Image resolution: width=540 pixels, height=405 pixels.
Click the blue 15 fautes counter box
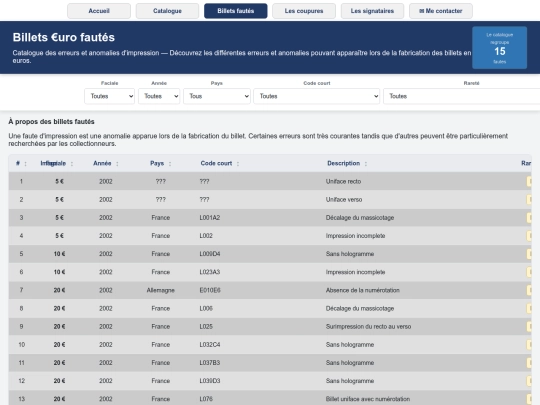coord(499,48)
